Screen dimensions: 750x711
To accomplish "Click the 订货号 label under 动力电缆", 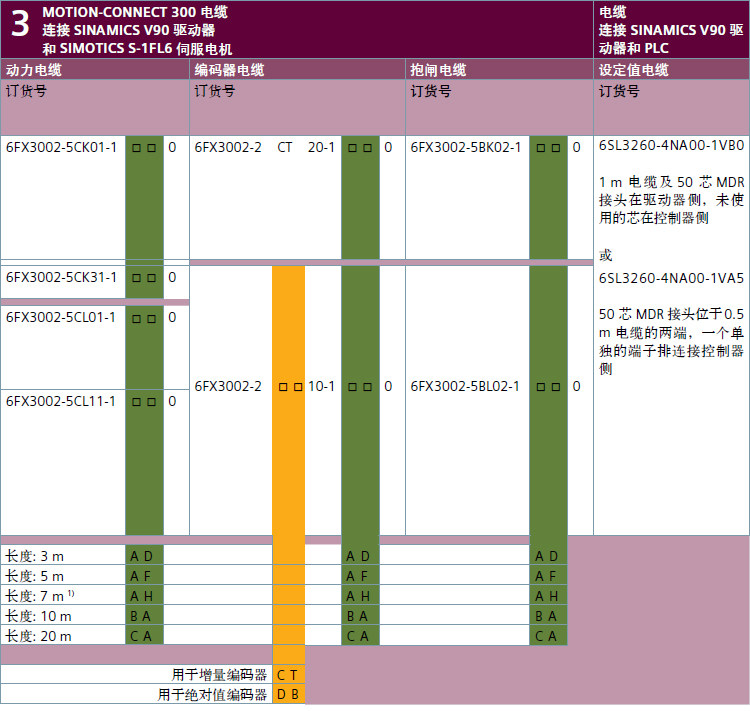I will click(x=26, y=91).
